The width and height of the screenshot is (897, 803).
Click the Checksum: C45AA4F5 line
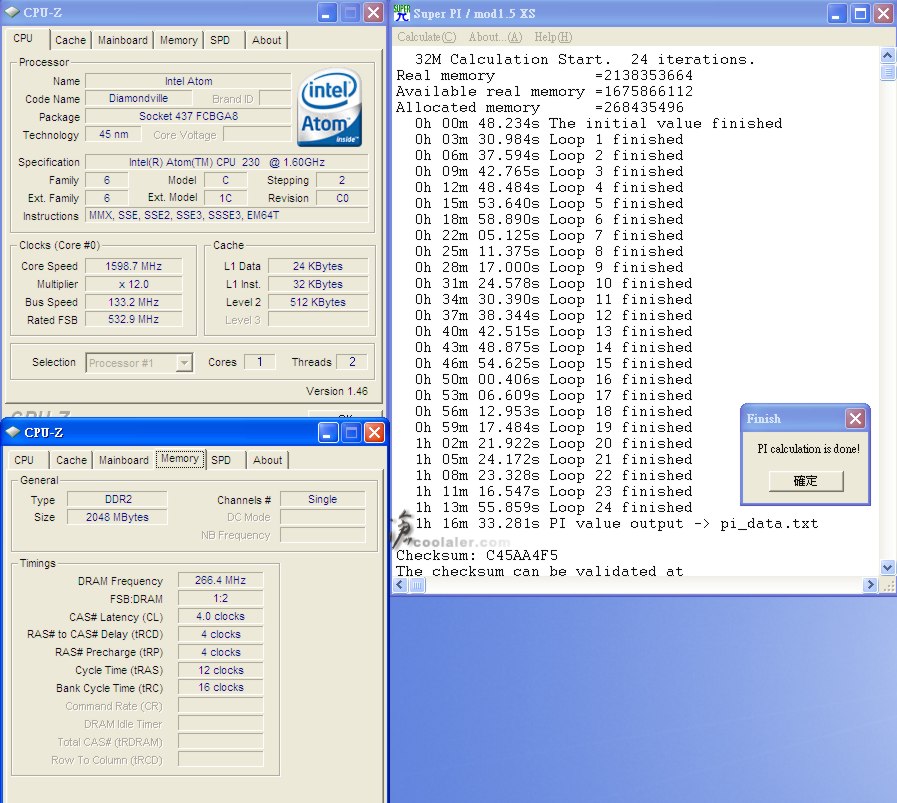pos(477,555)
